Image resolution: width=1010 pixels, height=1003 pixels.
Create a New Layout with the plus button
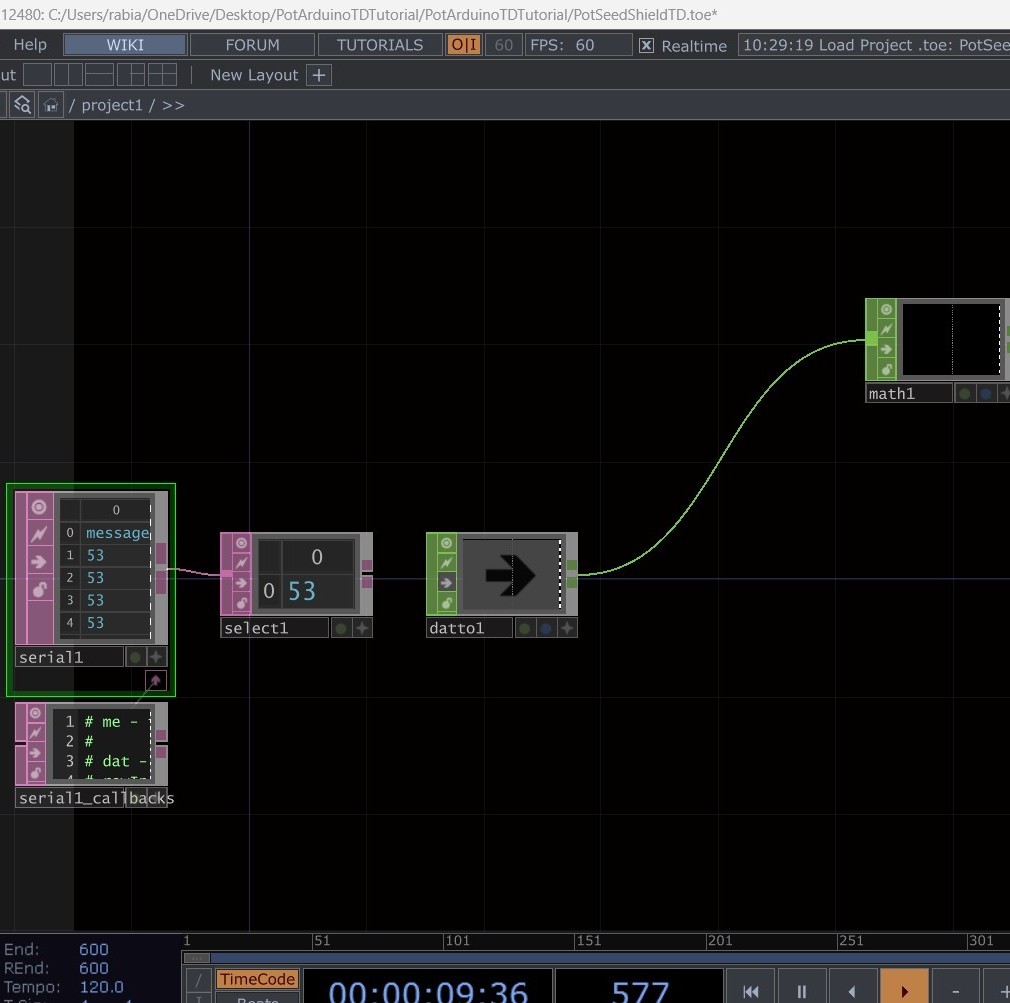pyautogui.click(x=318, y=74)
